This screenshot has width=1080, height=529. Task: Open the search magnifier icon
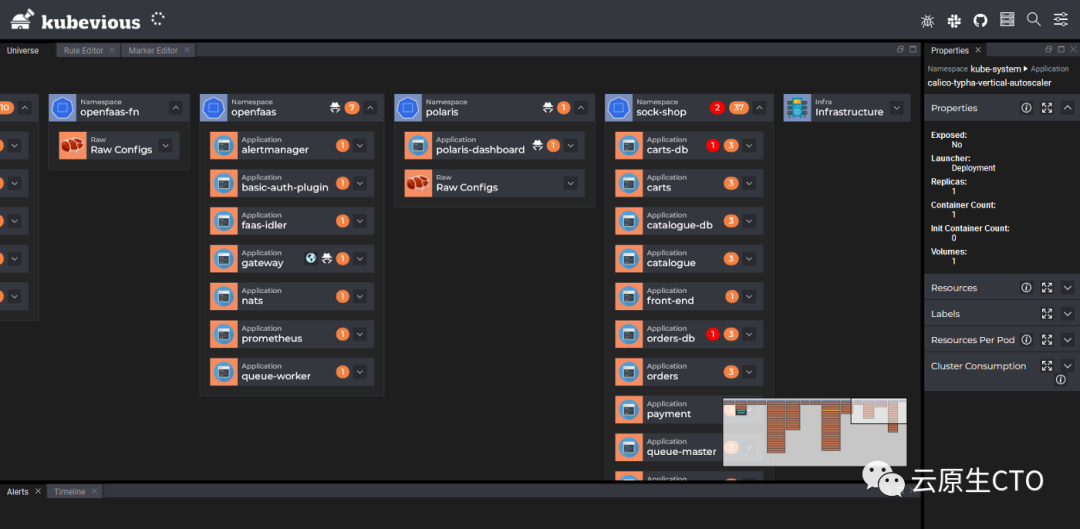1034,19
